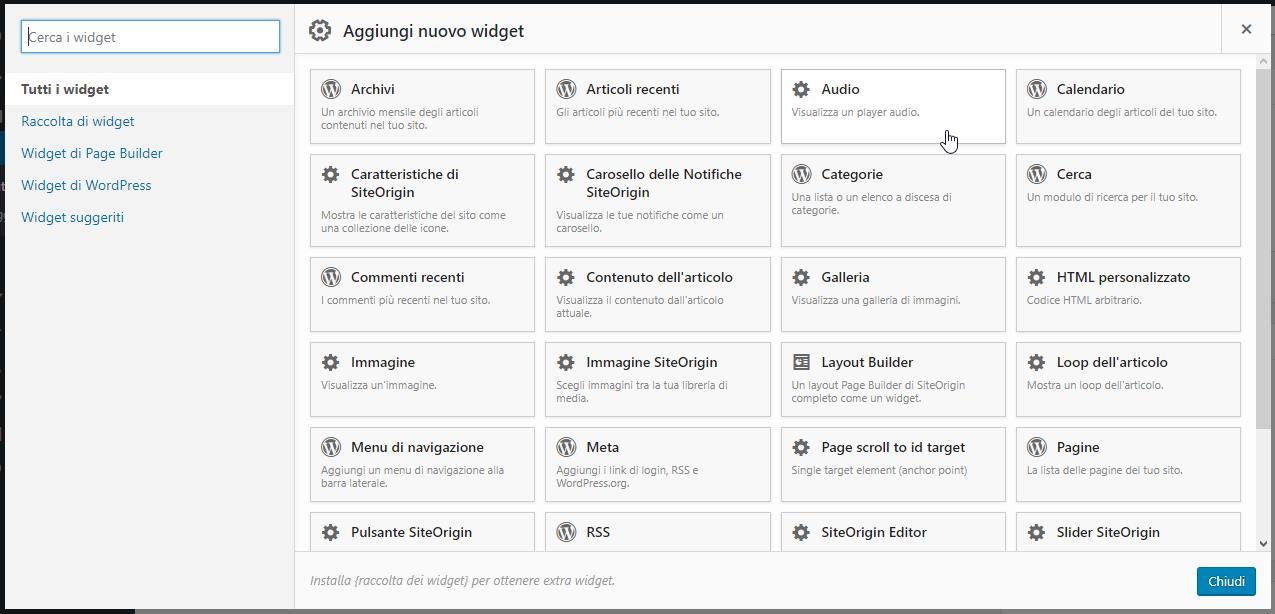Click the gear icon beside Aggiungi nuovo widget

320,31
